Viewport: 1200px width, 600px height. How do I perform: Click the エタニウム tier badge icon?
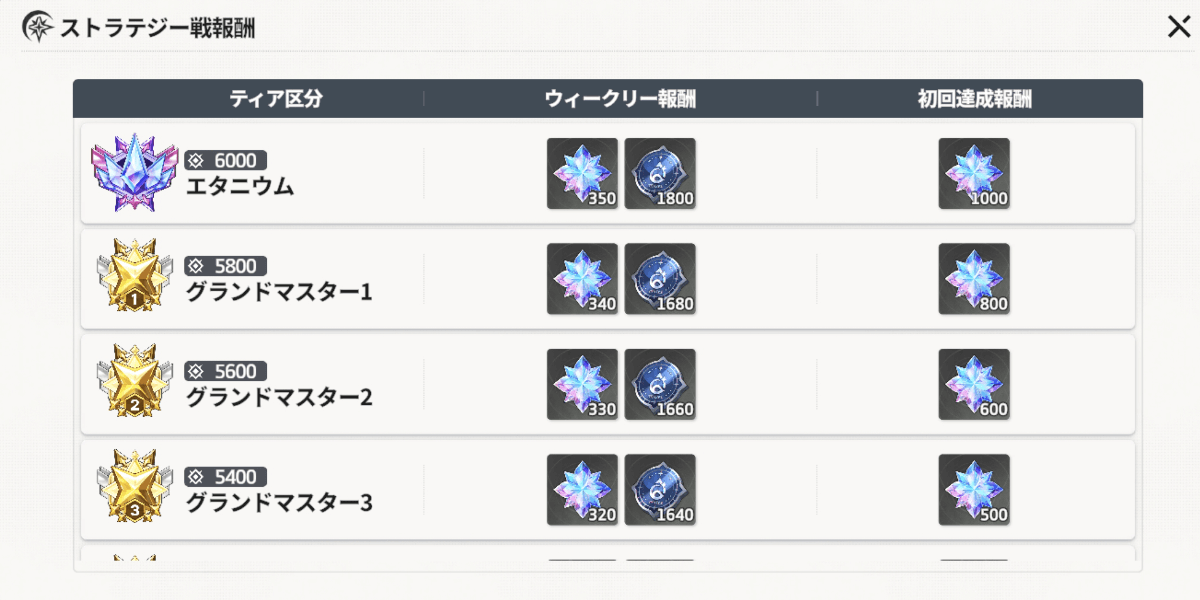[x=133, y=173]
